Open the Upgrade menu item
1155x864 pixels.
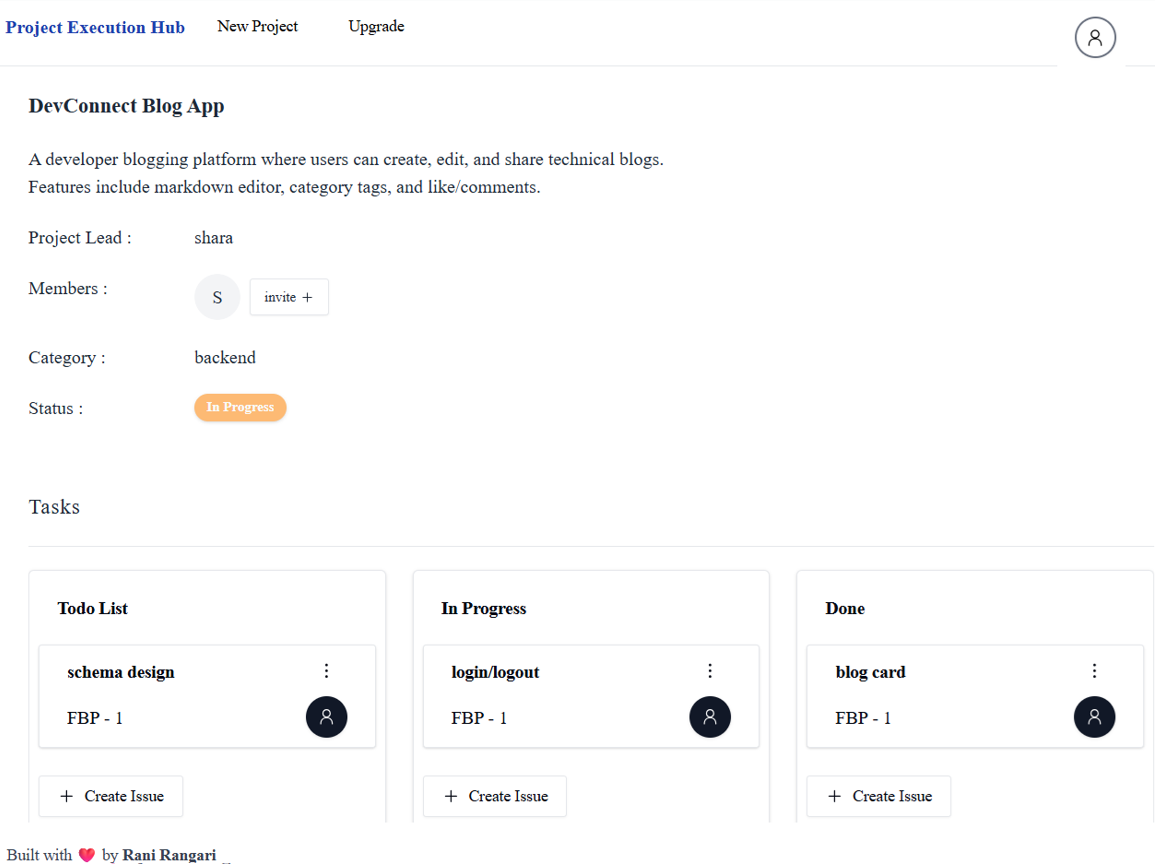pyautogui.click(x=376, y=26)
